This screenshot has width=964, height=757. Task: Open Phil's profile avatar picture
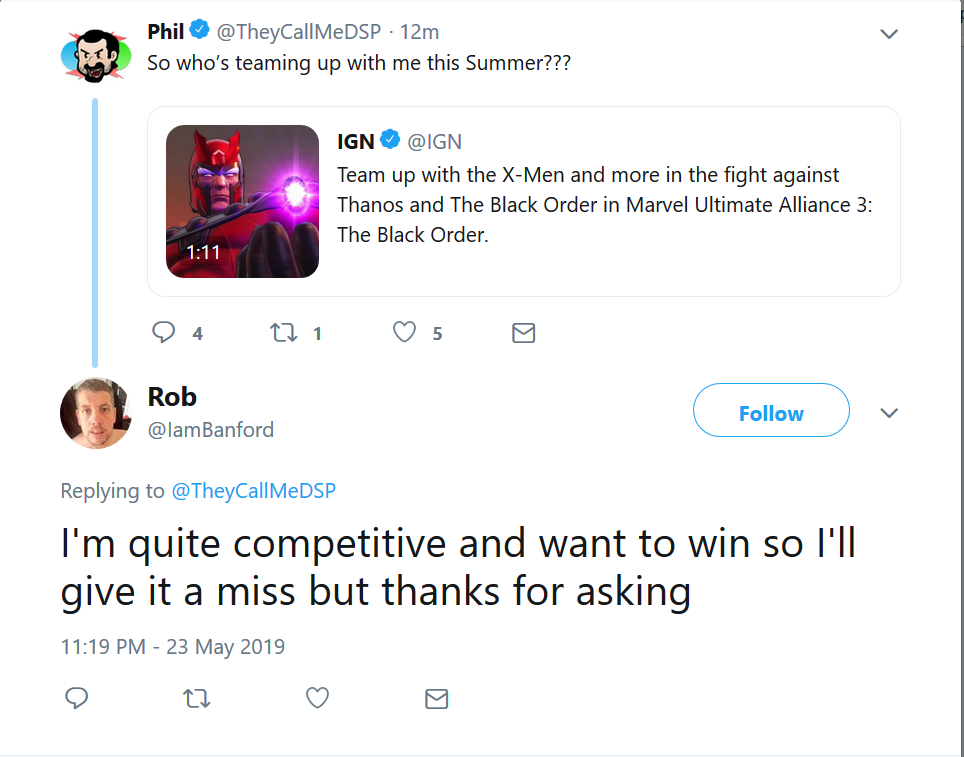[x=96, y=55]
